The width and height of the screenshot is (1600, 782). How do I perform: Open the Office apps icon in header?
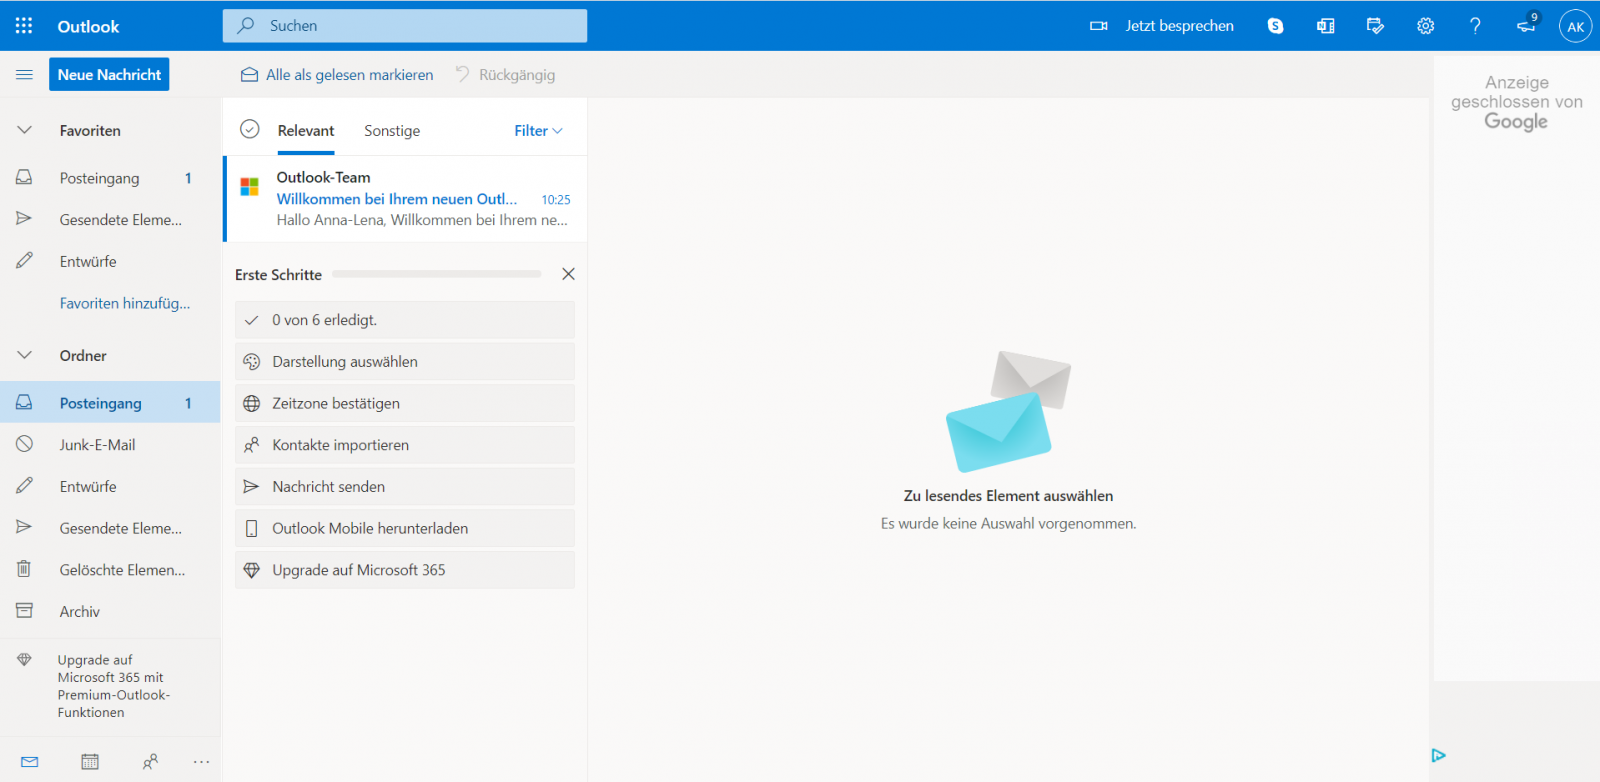tap(1326, 26)
